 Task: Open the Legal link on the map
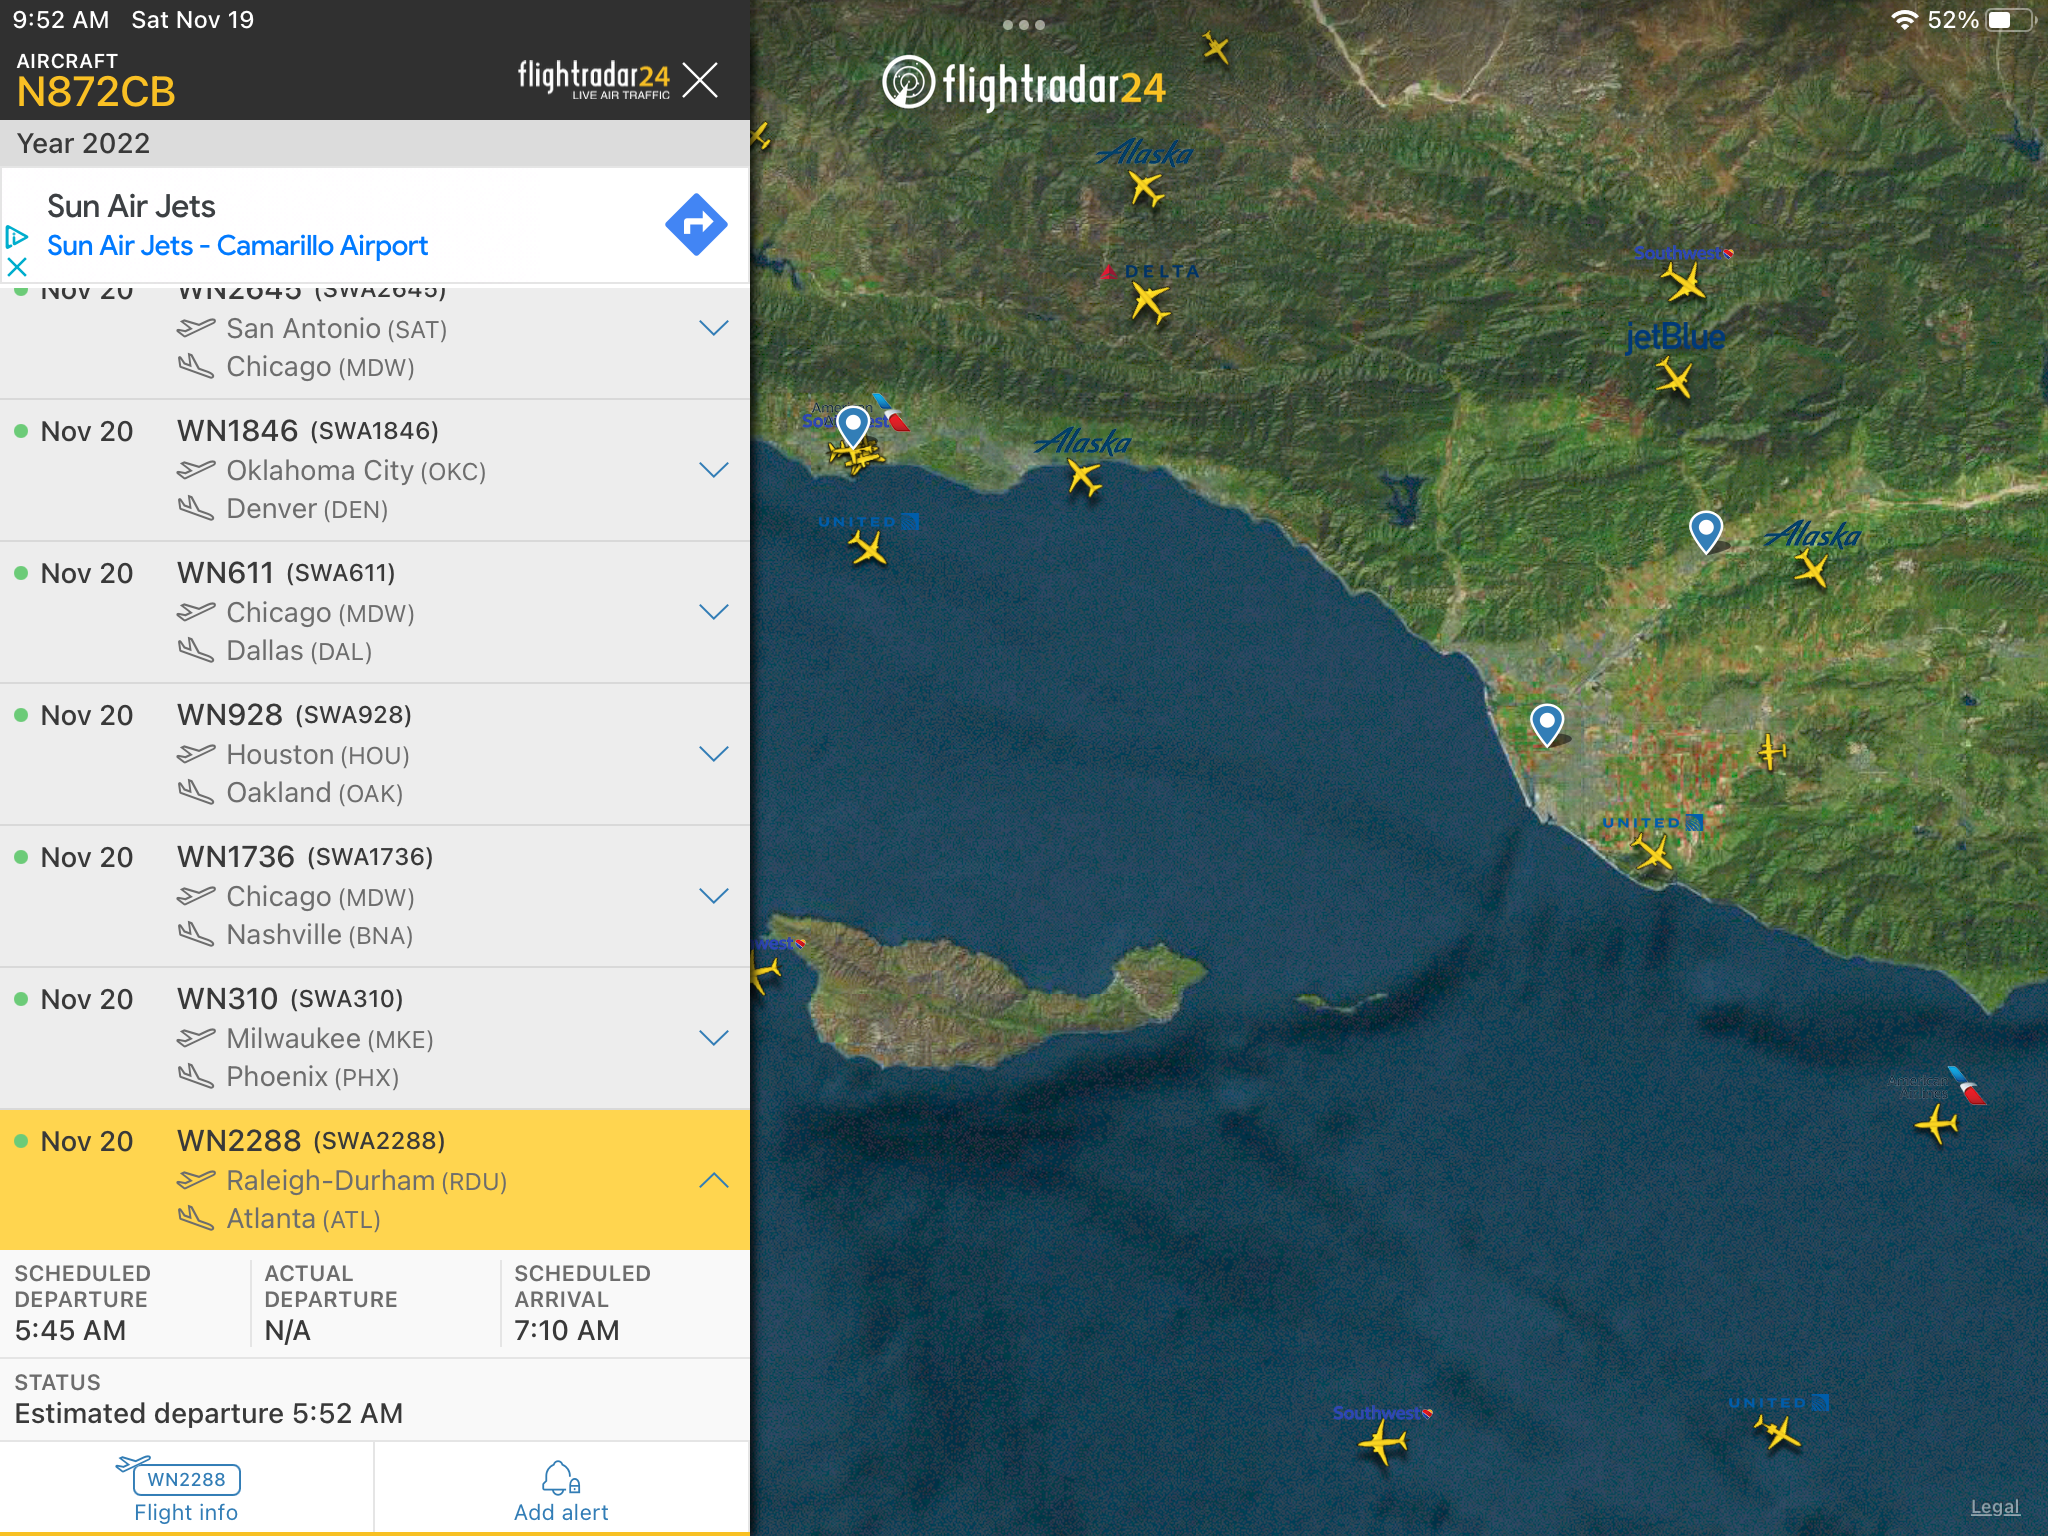coord(1995,1507)
